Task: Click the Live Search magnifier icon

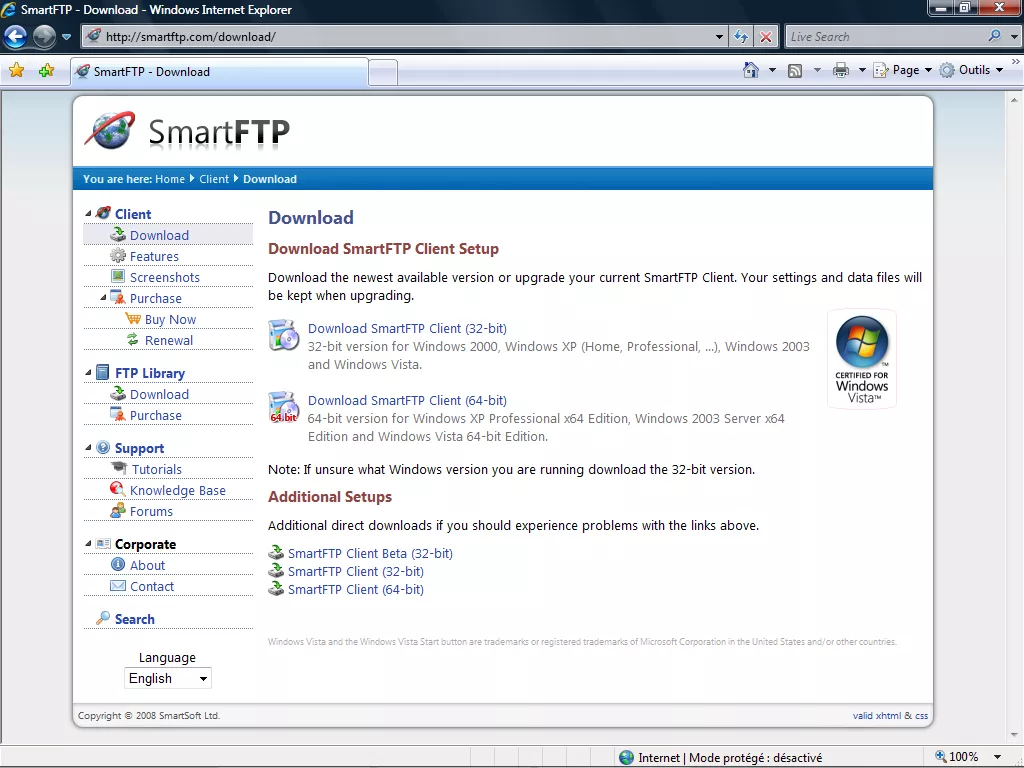Action: click(x=994, y=37)
